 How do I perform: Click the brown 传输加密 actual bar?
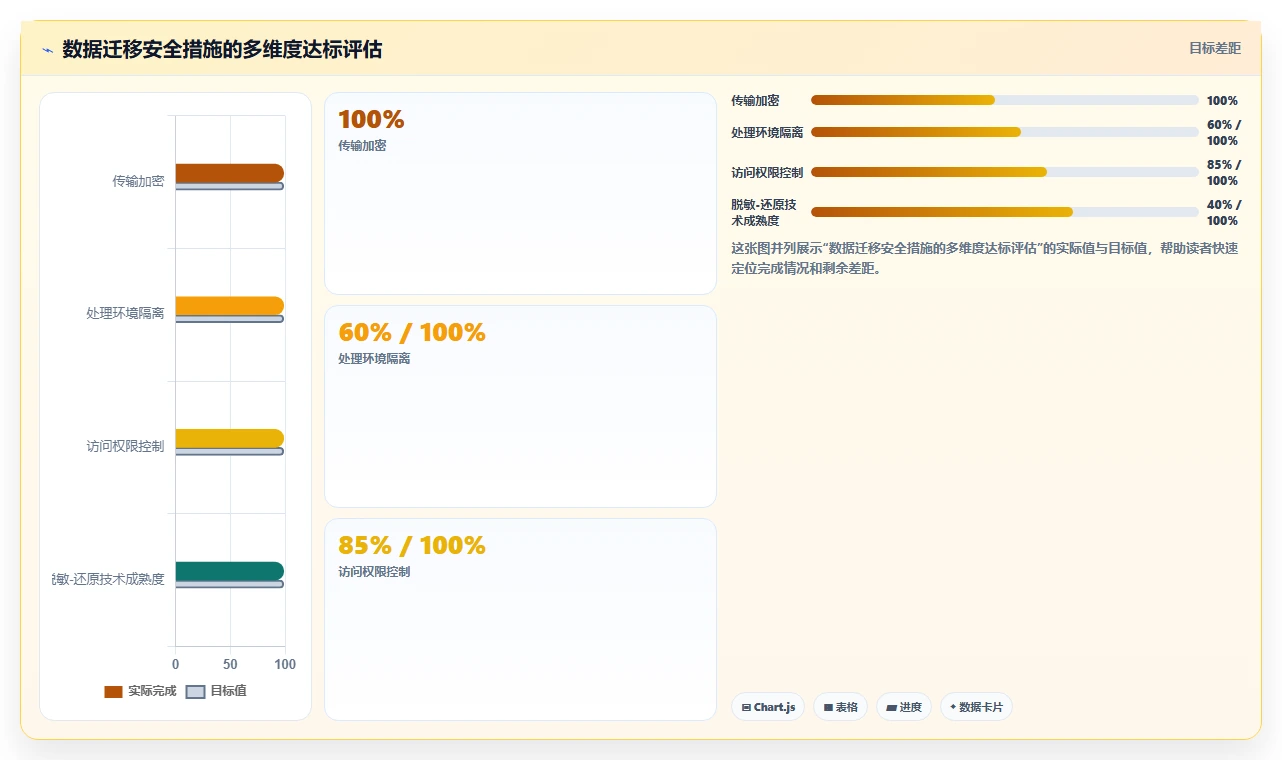[230, 173]
